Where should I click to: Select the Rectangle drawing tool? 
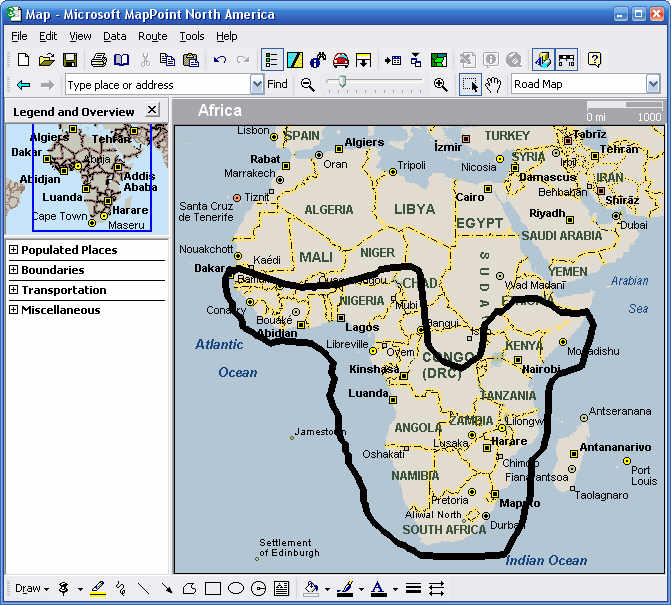(213, 588)
